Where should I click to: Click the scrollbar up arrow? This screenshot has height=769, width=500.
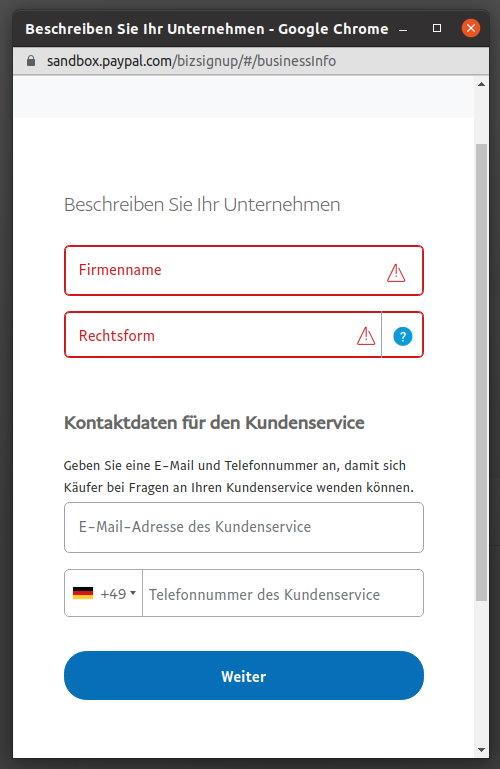481,84
